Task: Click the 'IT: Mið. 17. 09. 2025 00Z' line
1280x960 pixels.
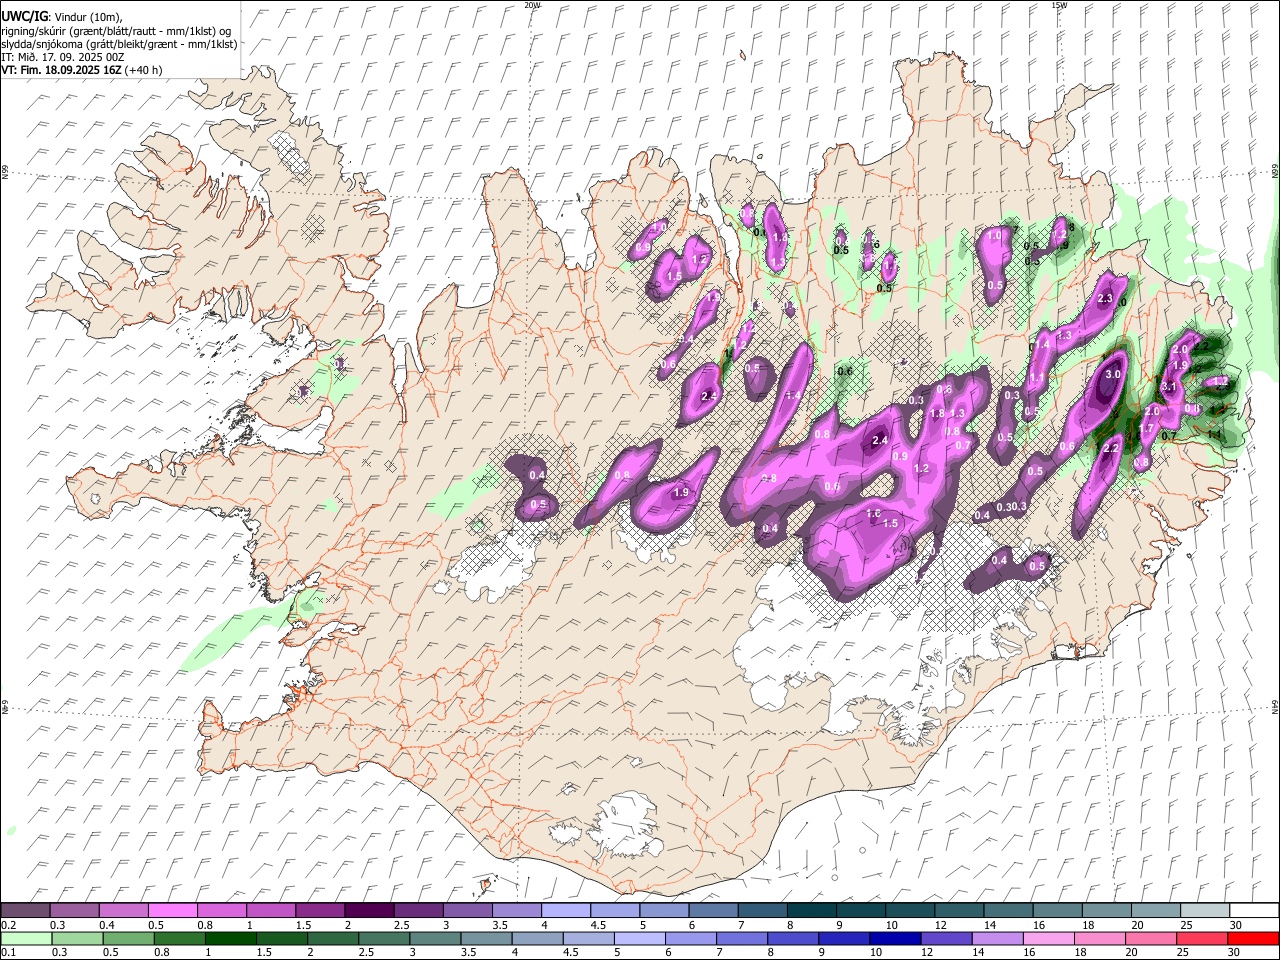Action: (62, 57)
